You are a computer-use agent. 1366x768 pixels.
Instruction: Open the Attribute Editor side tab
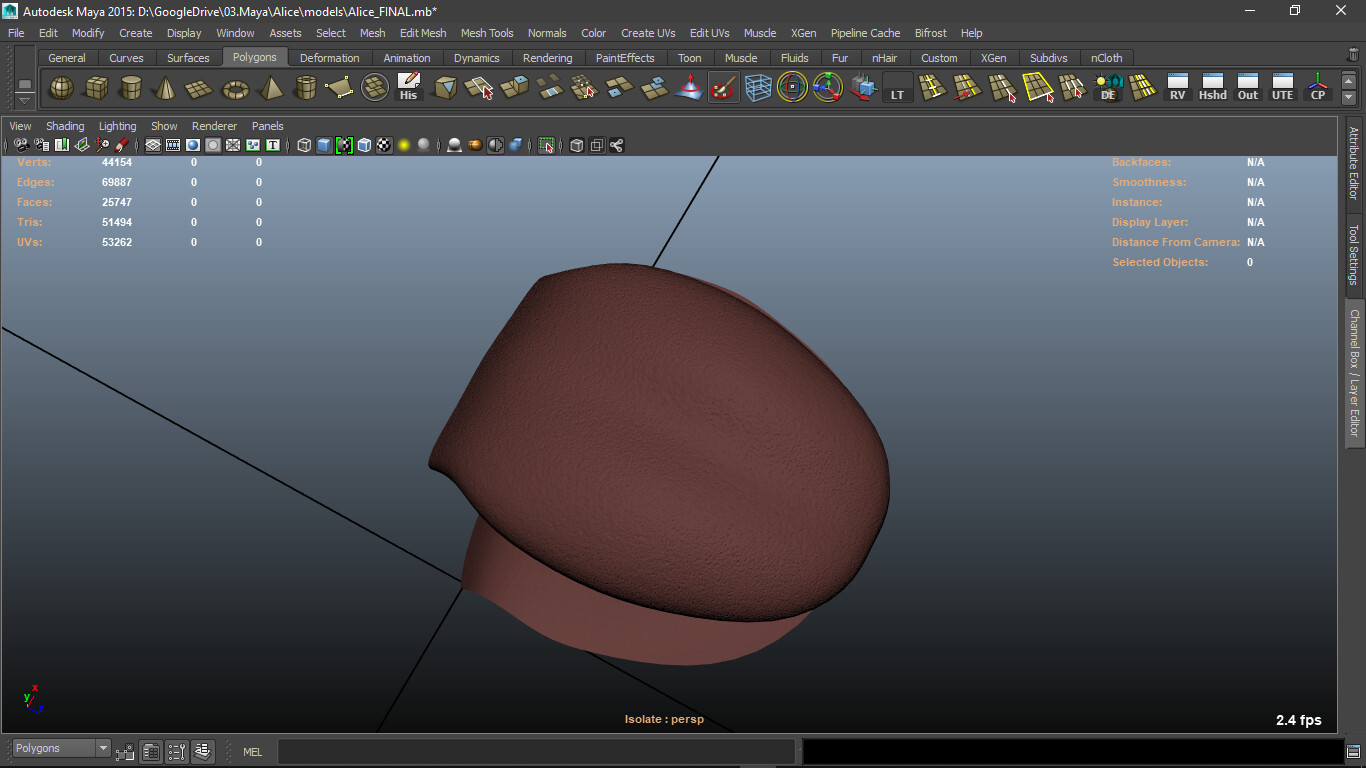(1354, 163)
